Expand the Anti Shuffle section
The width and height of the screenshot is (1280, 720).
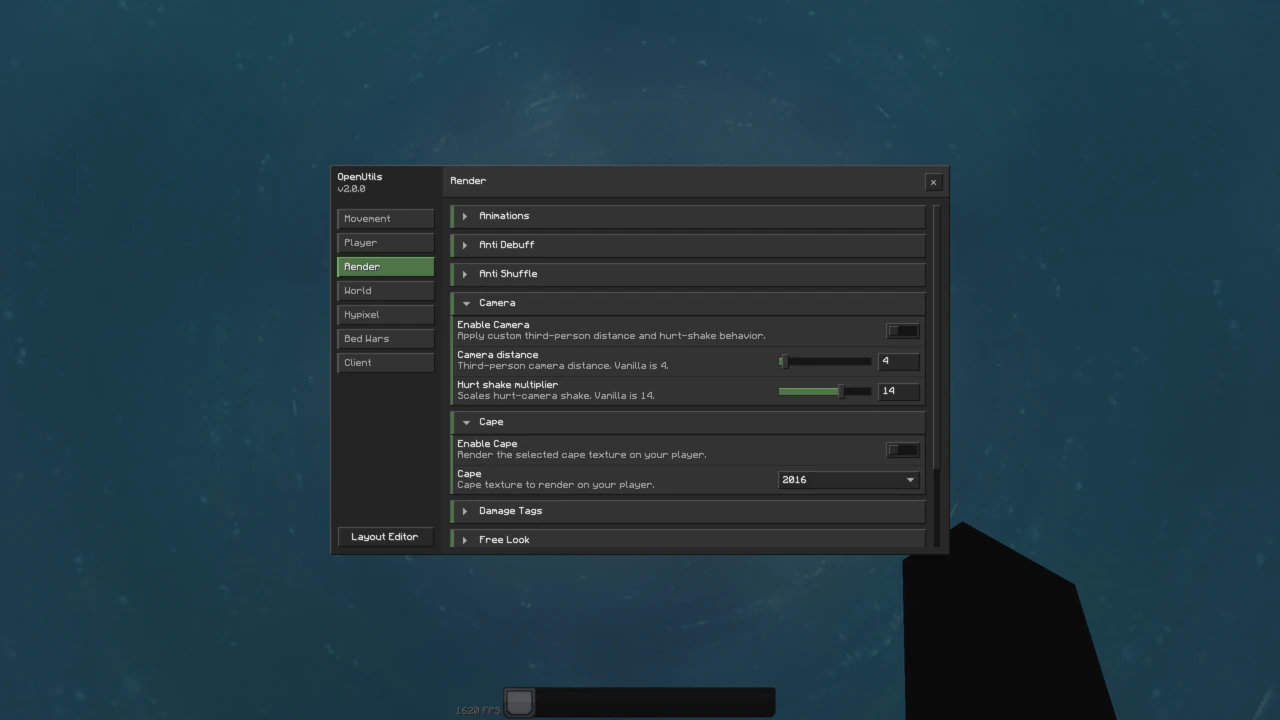688,274
